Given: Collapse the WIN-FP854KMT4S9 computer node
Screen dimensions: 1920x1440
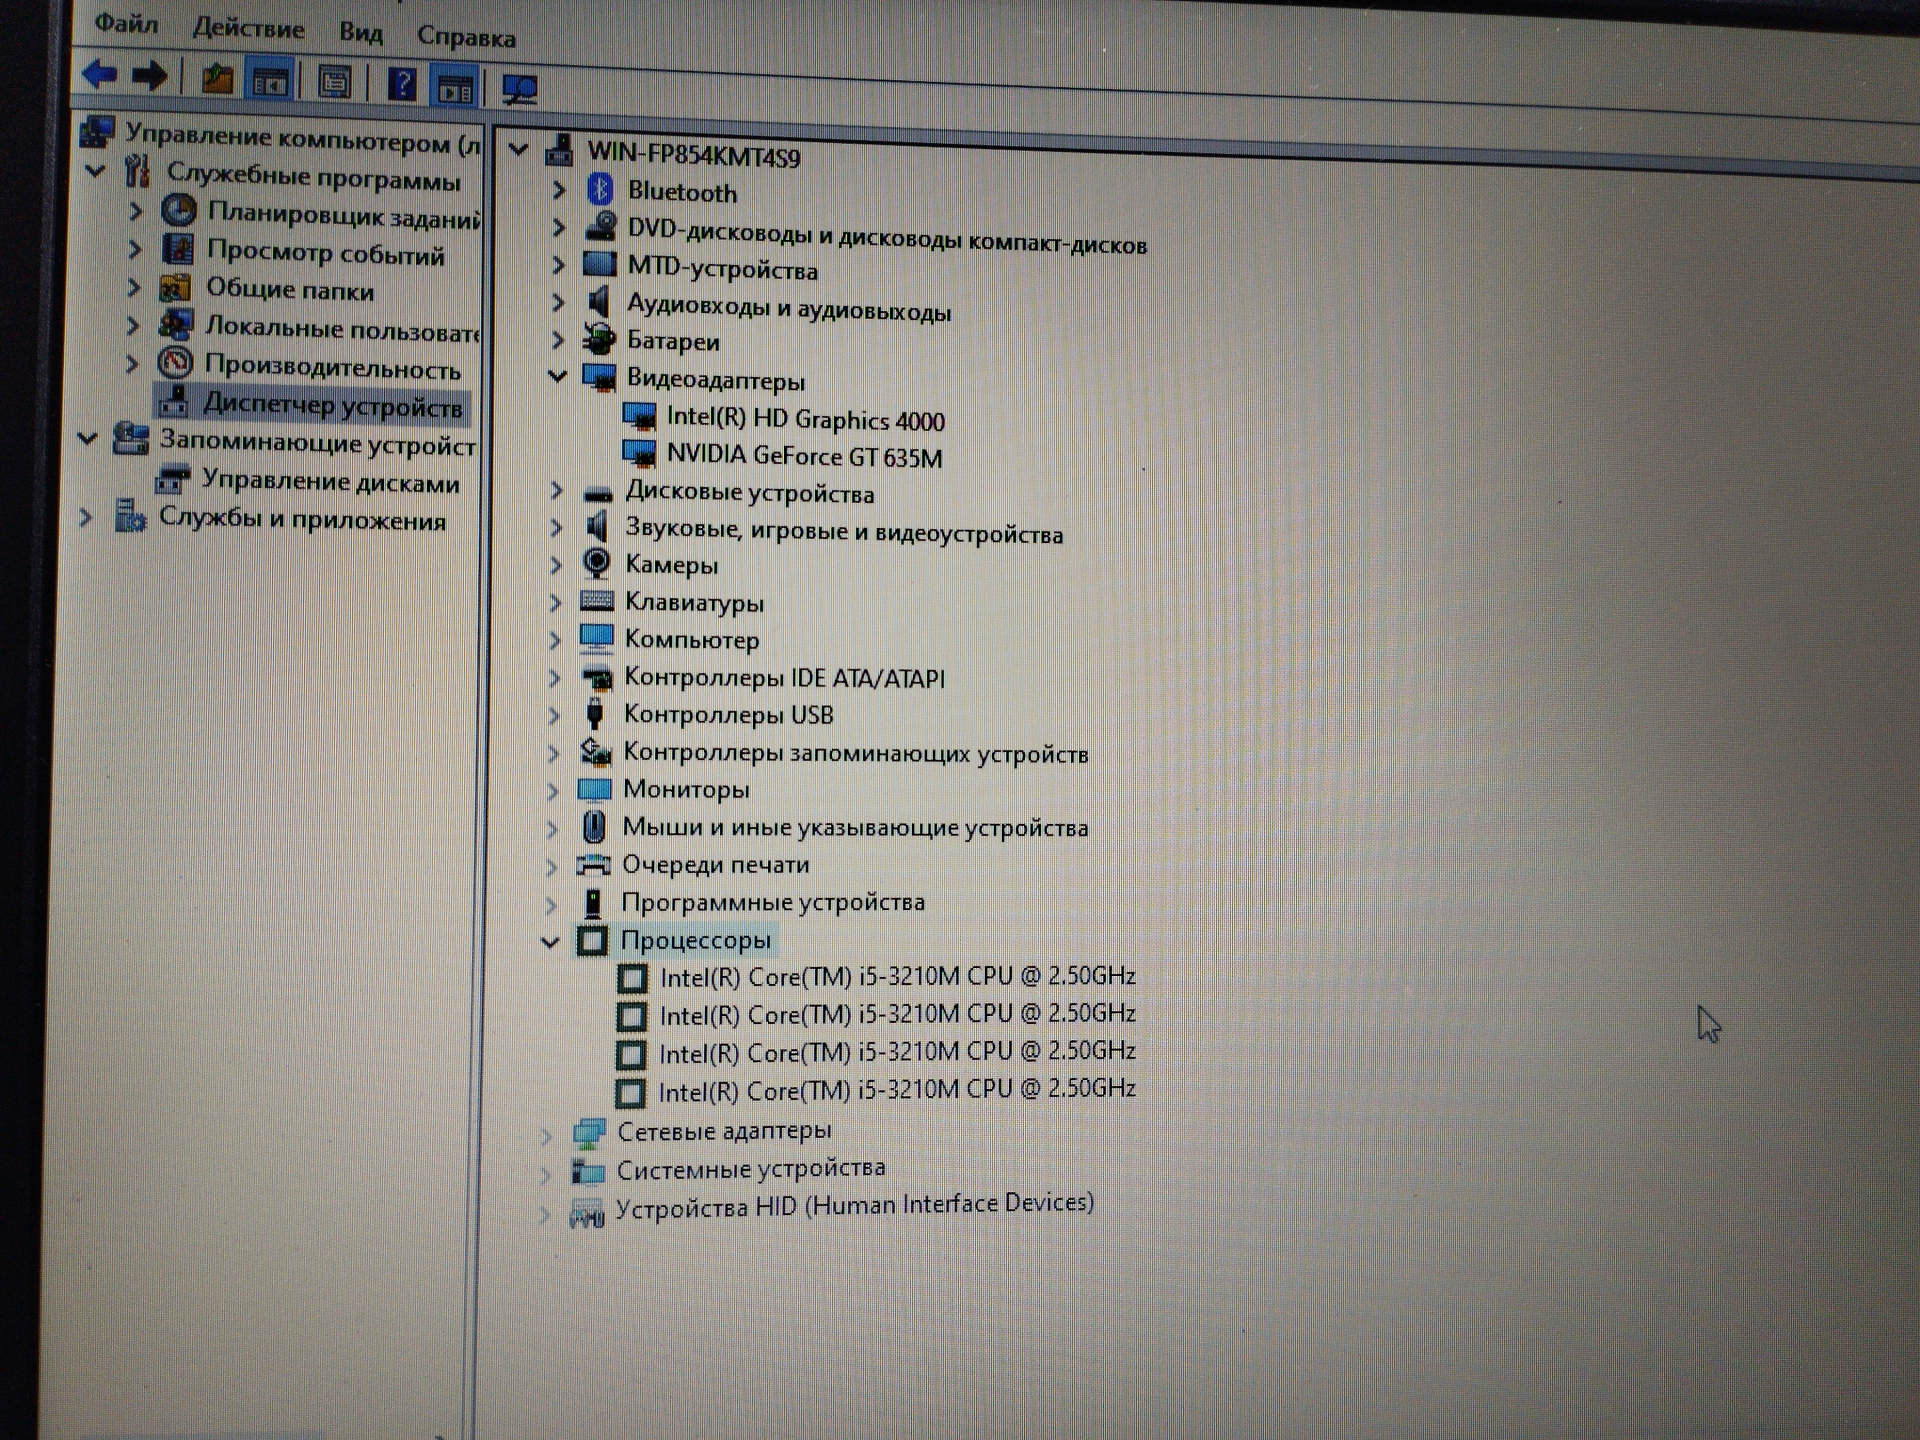Looking at the screenshot, I should (518, 150).
